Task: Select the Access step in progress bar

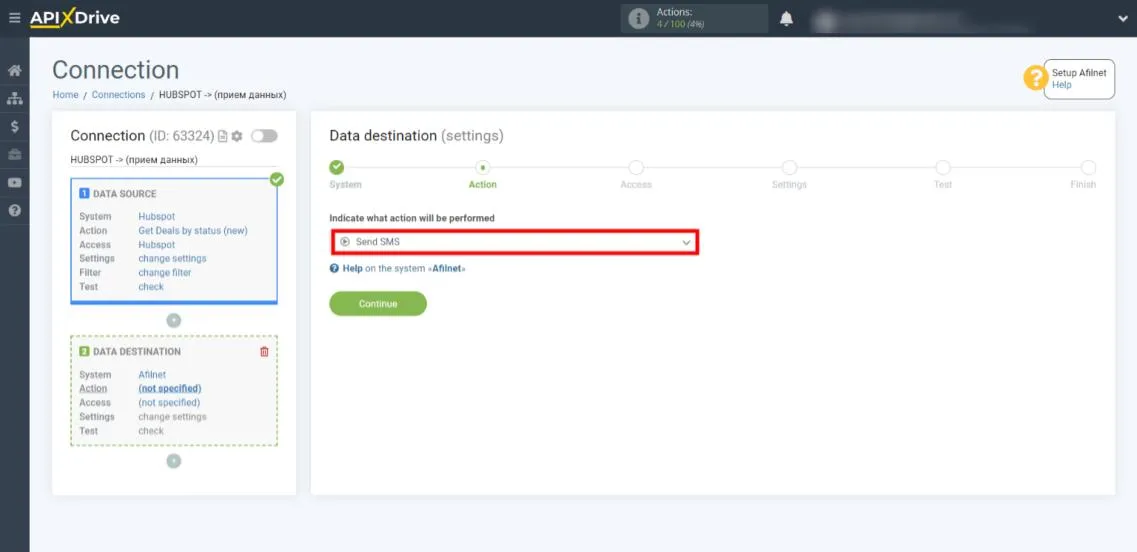Action: point(636,167)
